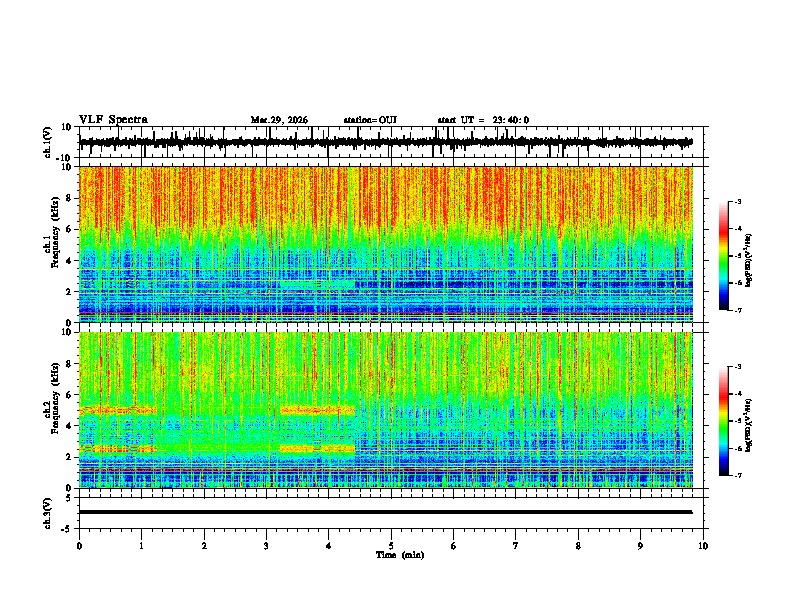Click the "ch.3(V)" axis label
Viewport: 792px width, 612px height.
click(48, 513)
